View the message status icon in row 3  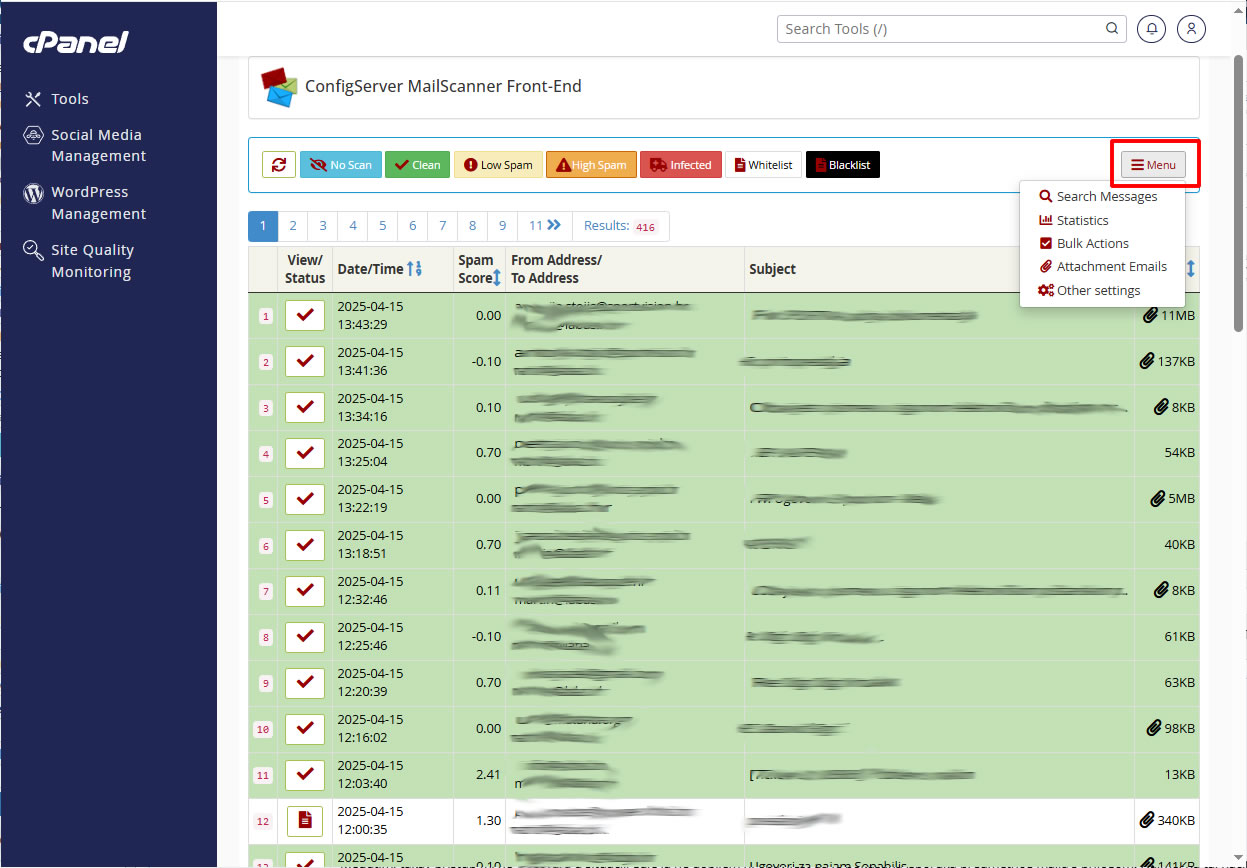305,407
